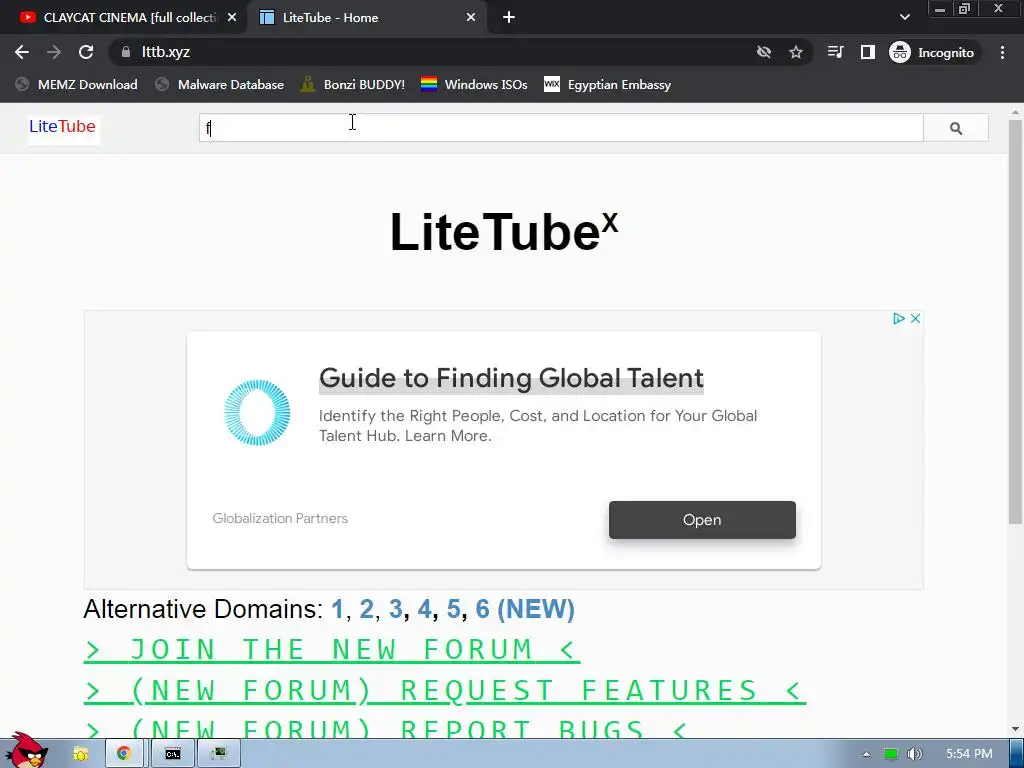Close the LiteTube - Home tab
Image resolution: width=1024 pixels, height=768 pixels.
pyautogui.click(x=471, y=18)
